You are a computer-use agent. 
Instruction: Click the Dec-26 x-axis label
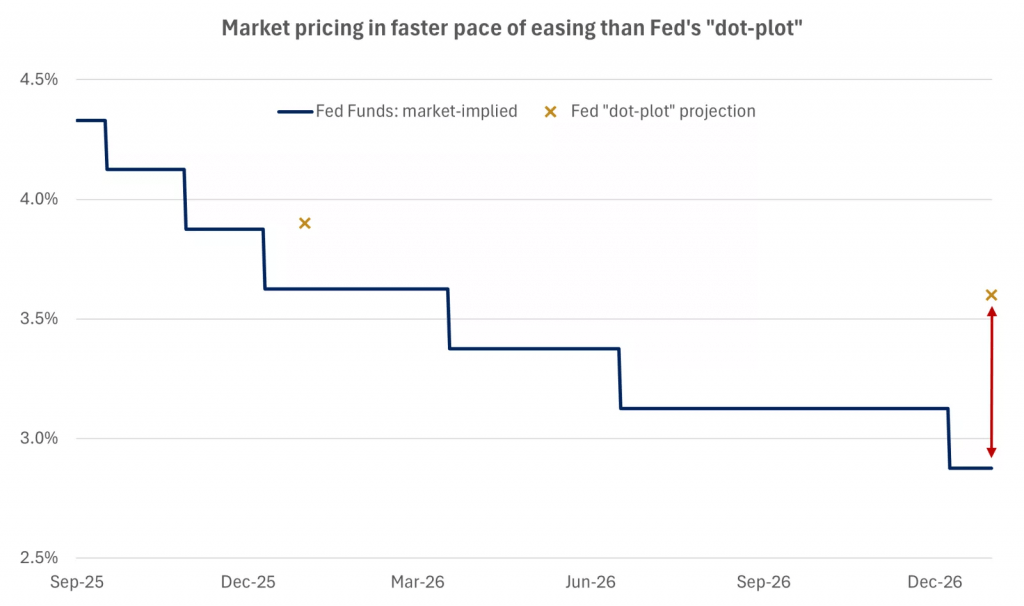click(x=934, y=582)
